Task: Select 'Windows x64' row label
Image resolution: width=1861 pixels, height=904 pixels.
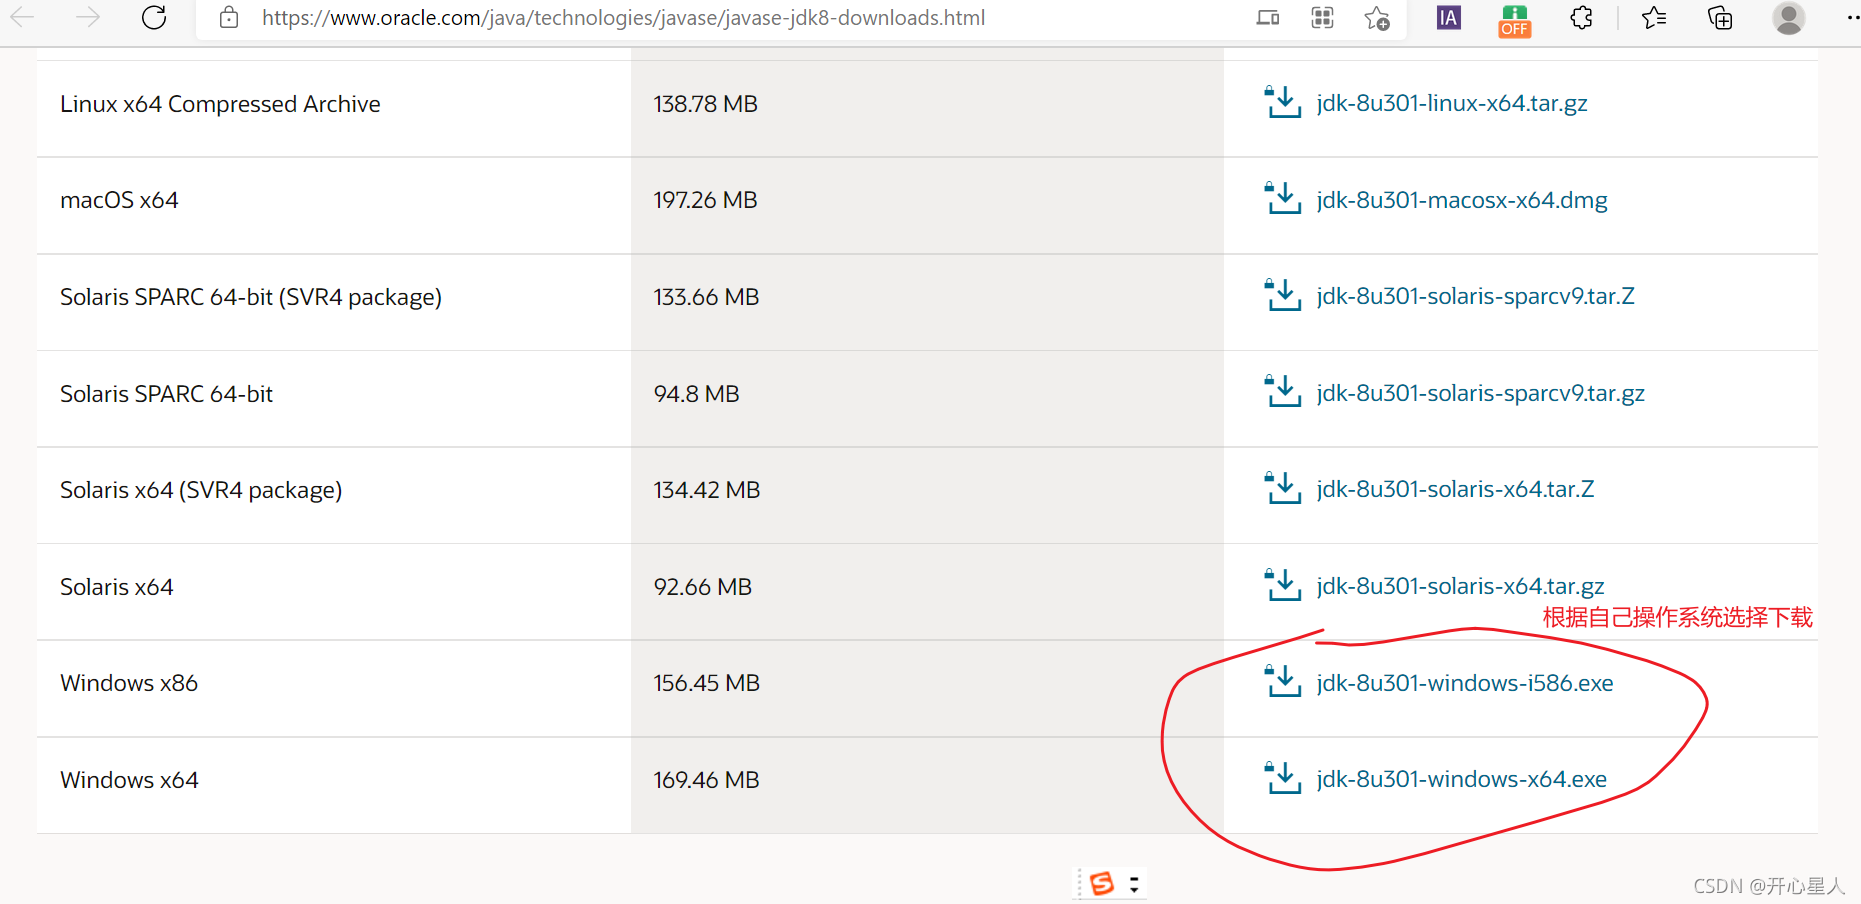Action: (x=129, y=780)
